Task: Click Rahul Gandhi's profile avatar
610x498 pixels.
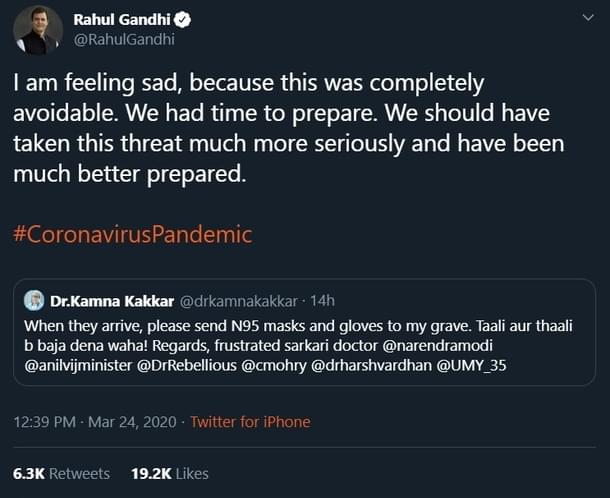Action: tap(38, 30)
